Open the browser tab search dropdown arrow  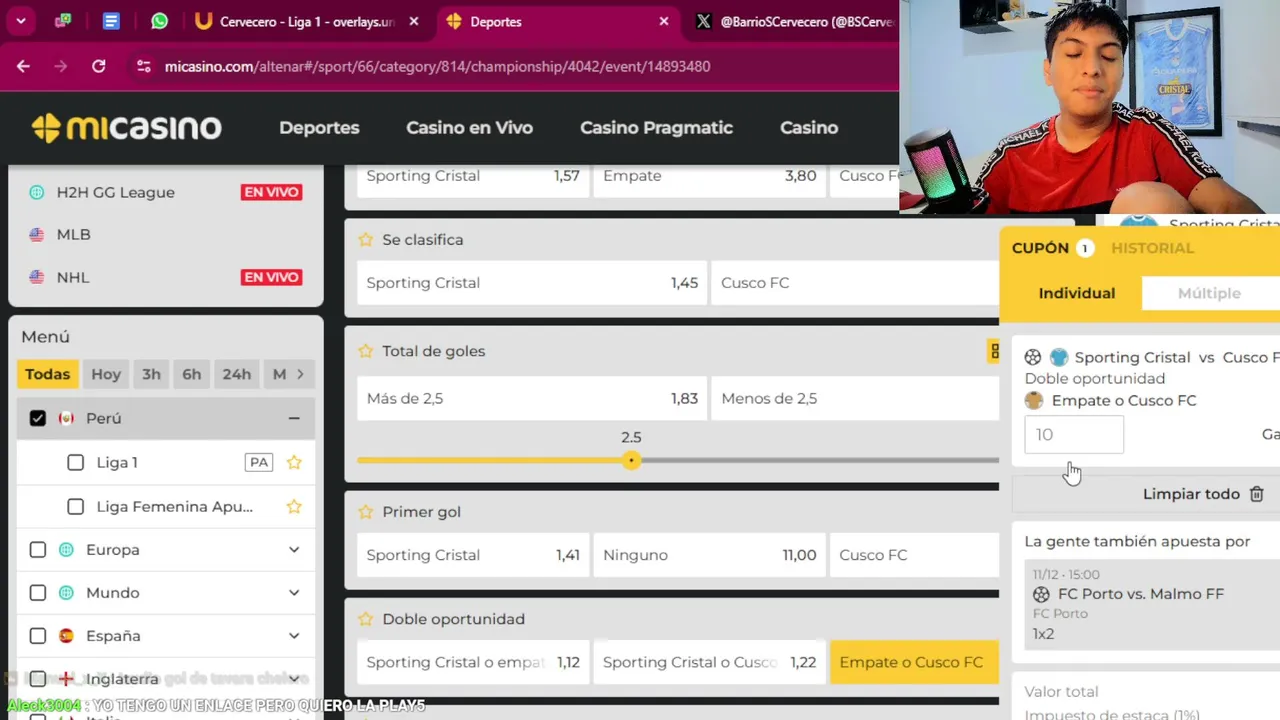21,21
